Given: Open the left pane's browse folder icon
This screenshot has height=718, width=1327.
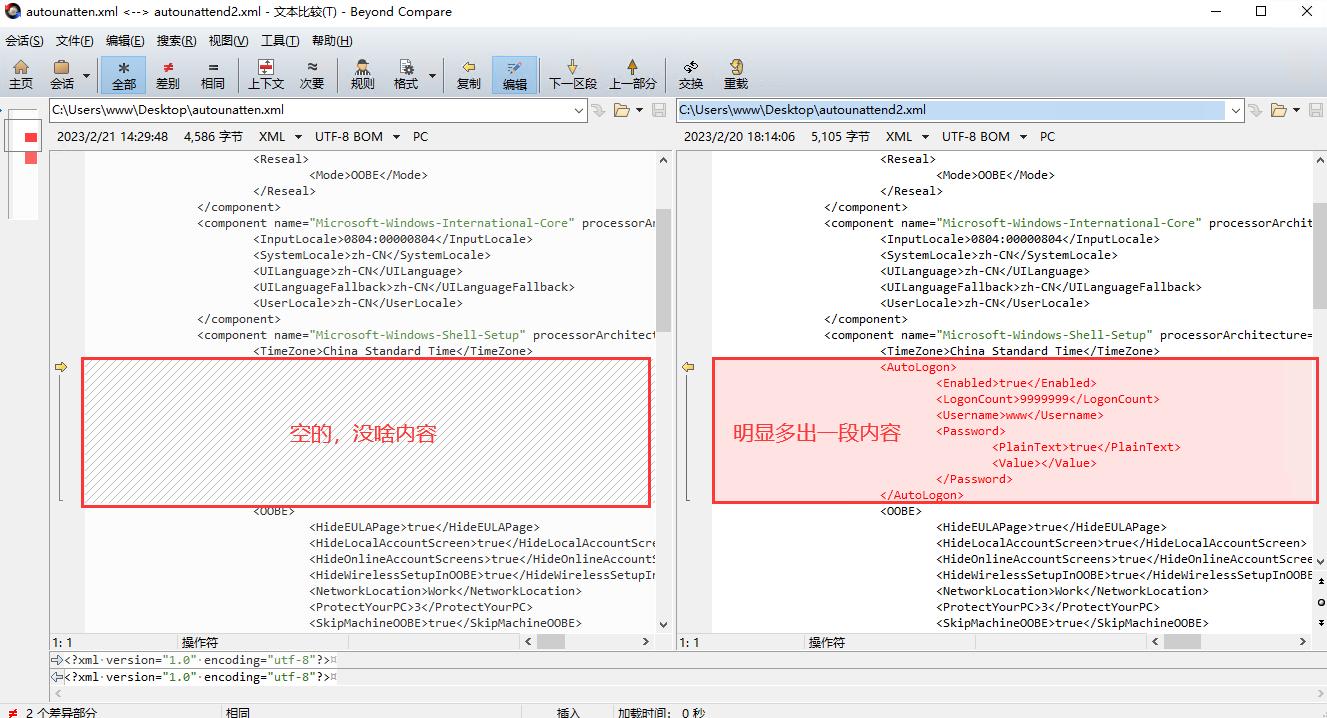Looking at the screenshot, I should click(x=621, y=110).
